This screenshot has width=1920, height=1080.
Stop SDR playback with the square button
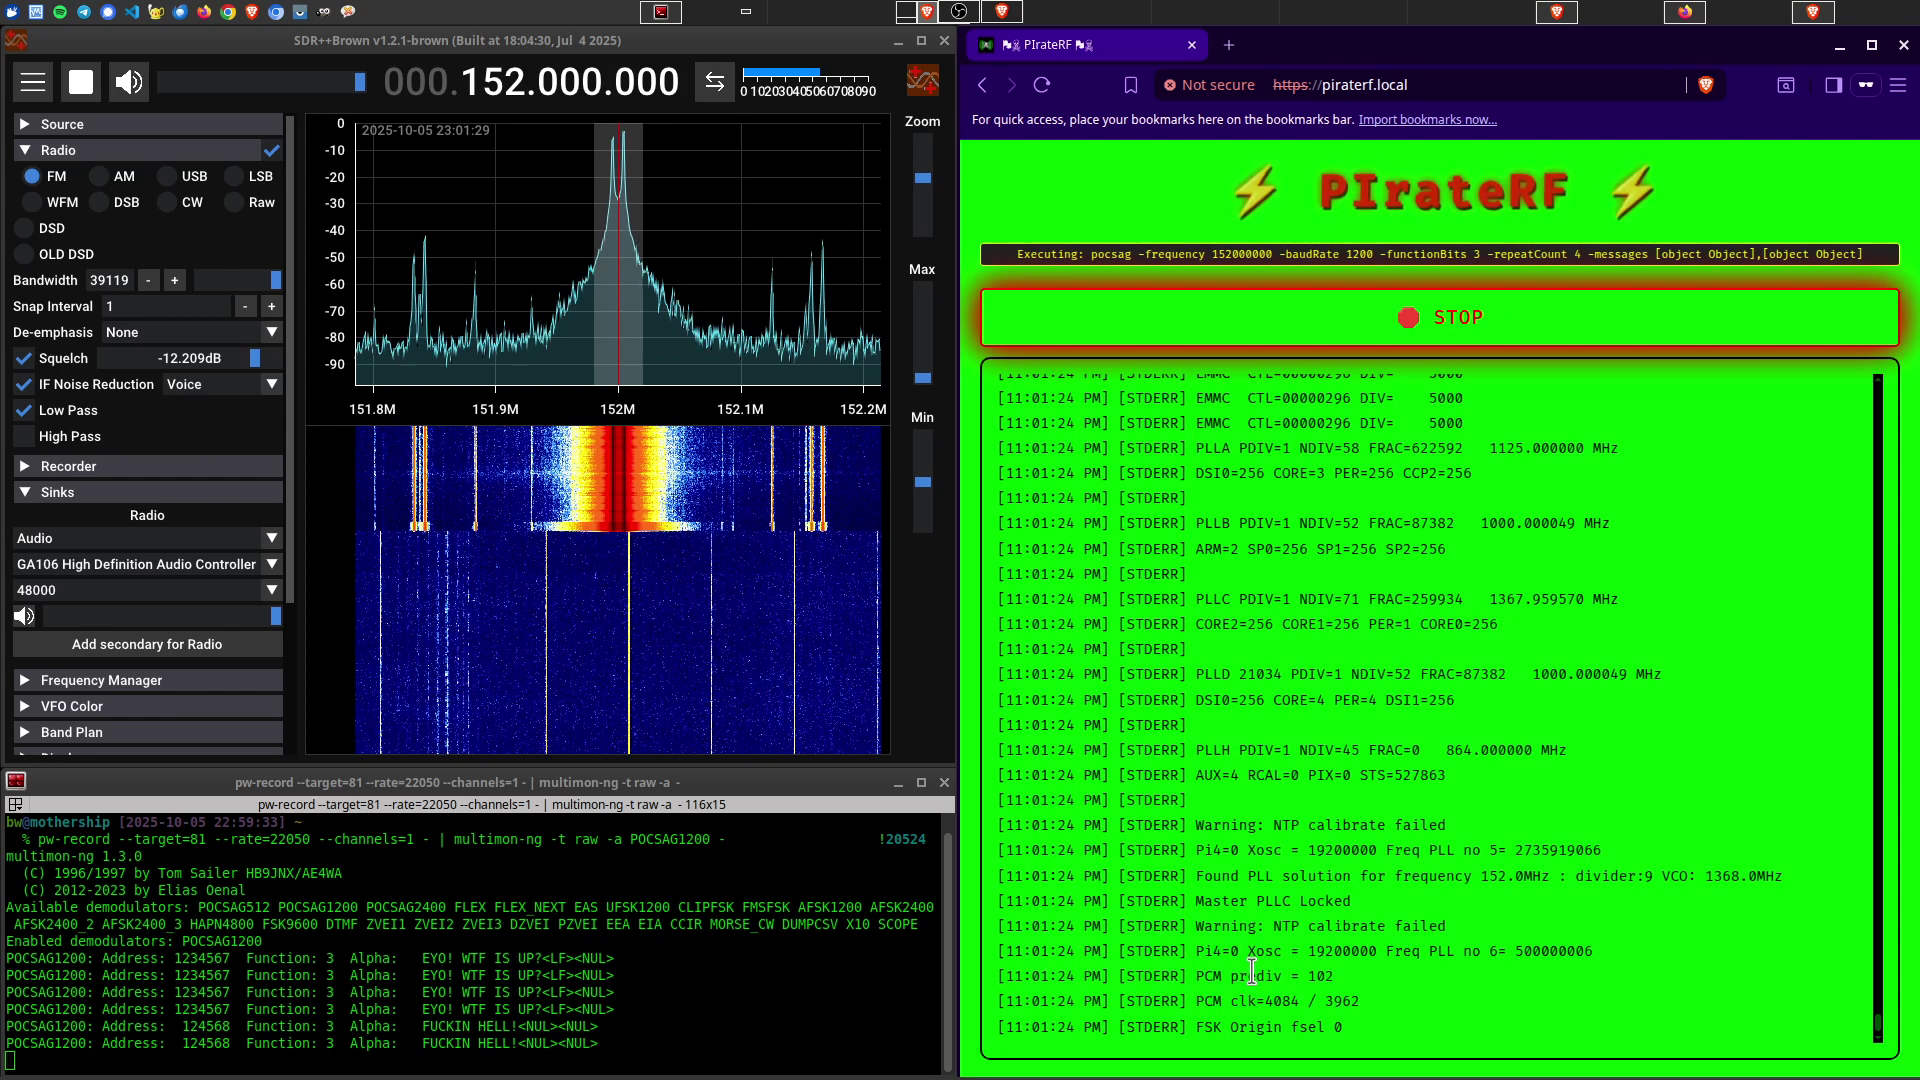click(x=81, y=82)
